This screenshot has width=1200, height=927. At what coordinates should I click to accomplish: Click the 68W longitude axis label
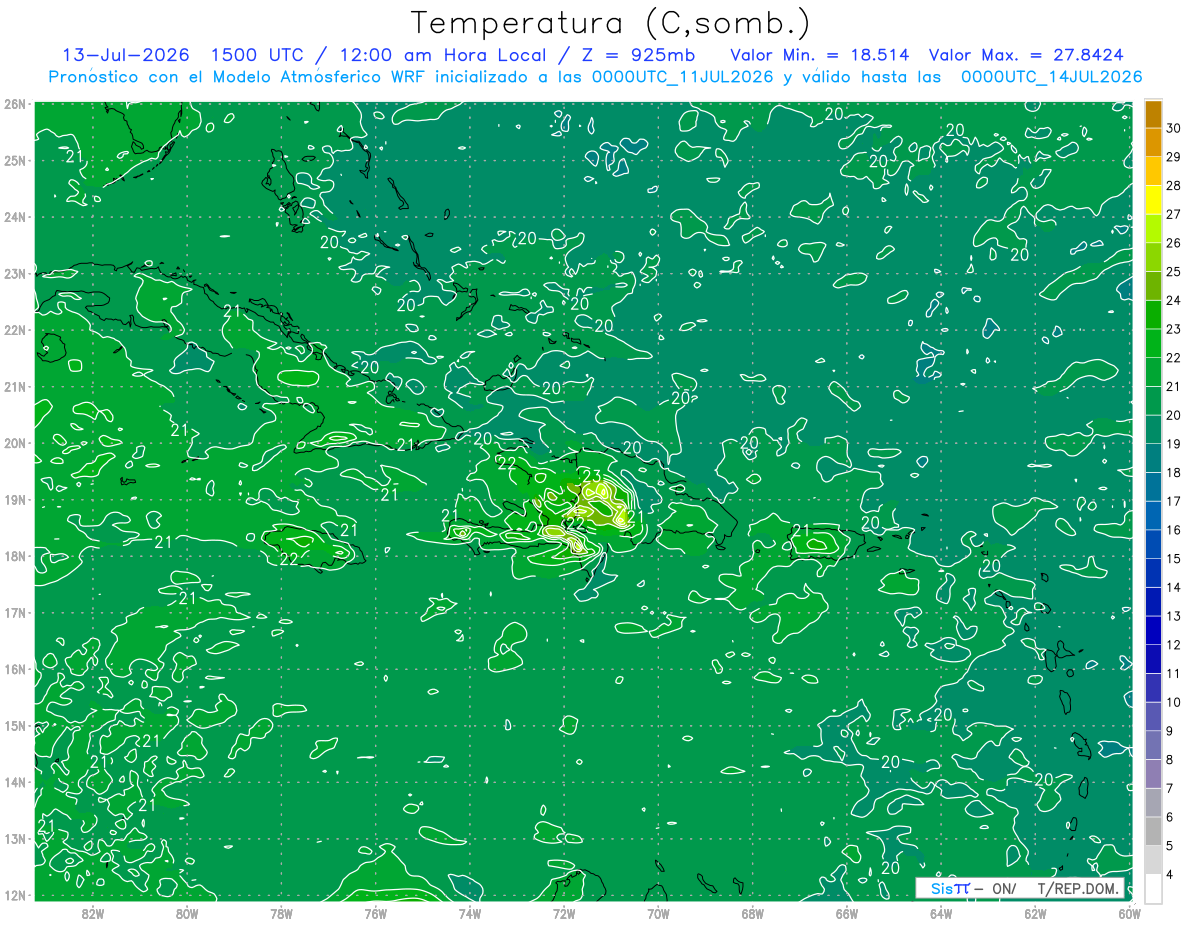click(x=753, y=913)
